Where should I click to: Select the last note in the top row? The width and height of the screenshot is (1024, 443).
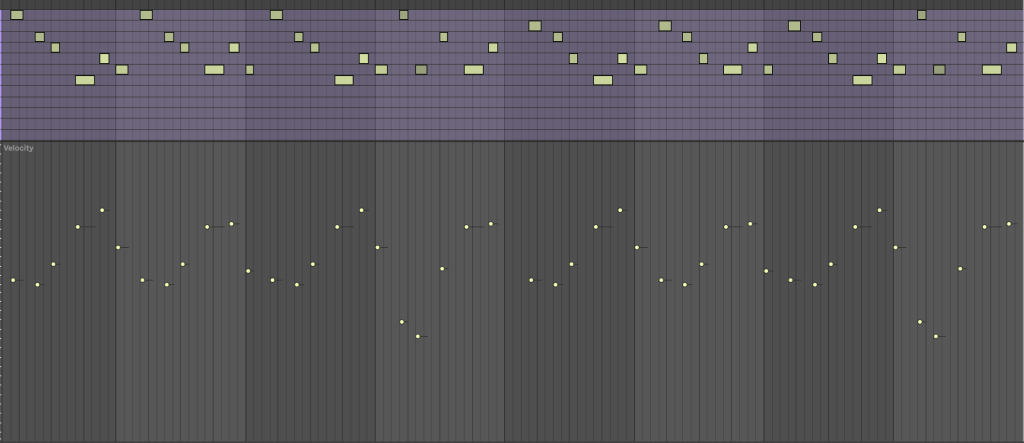pyautogui.click(x=922, y=15)
